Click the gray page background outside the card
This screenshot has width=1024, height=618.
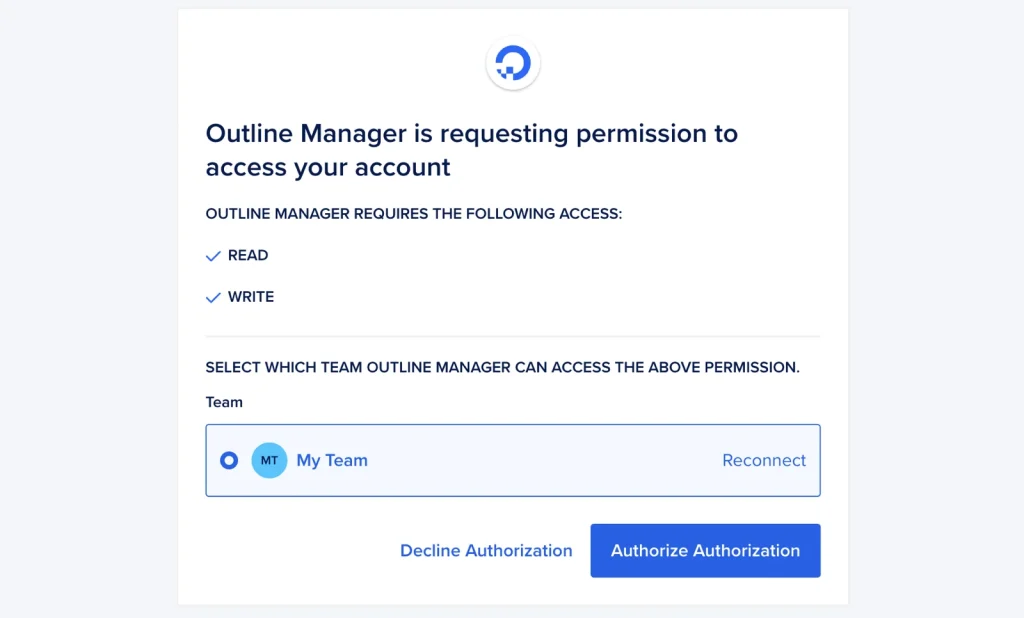(x=90, y=300)
